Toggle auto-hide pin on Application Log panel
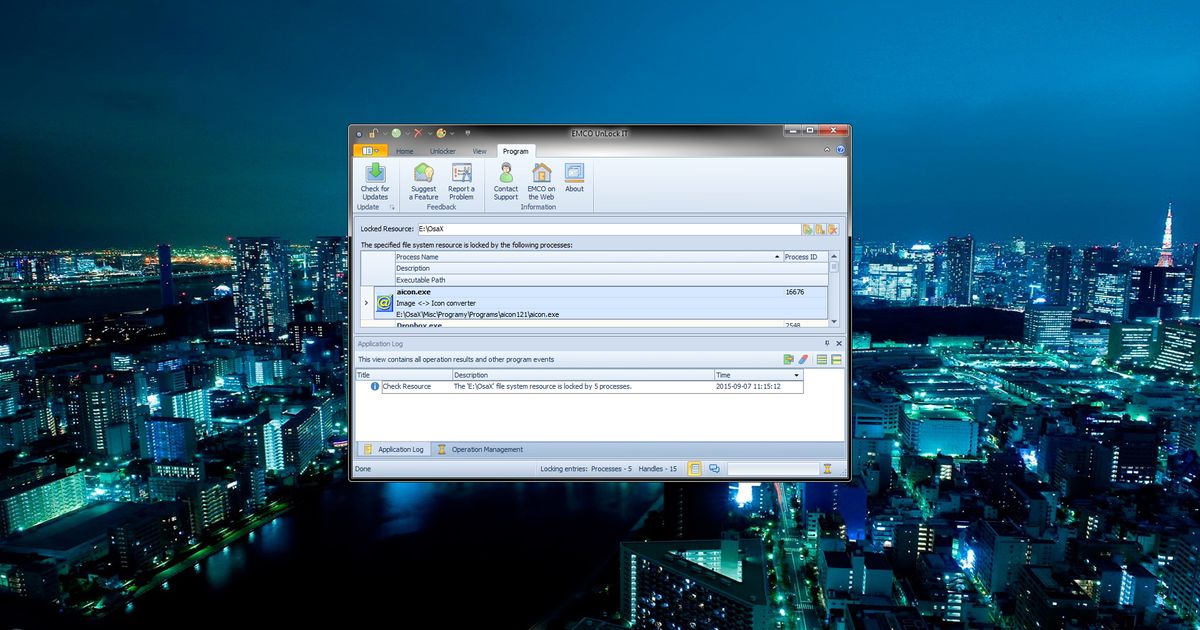Screen dimensions: 1200x630 tap(826, 343)
